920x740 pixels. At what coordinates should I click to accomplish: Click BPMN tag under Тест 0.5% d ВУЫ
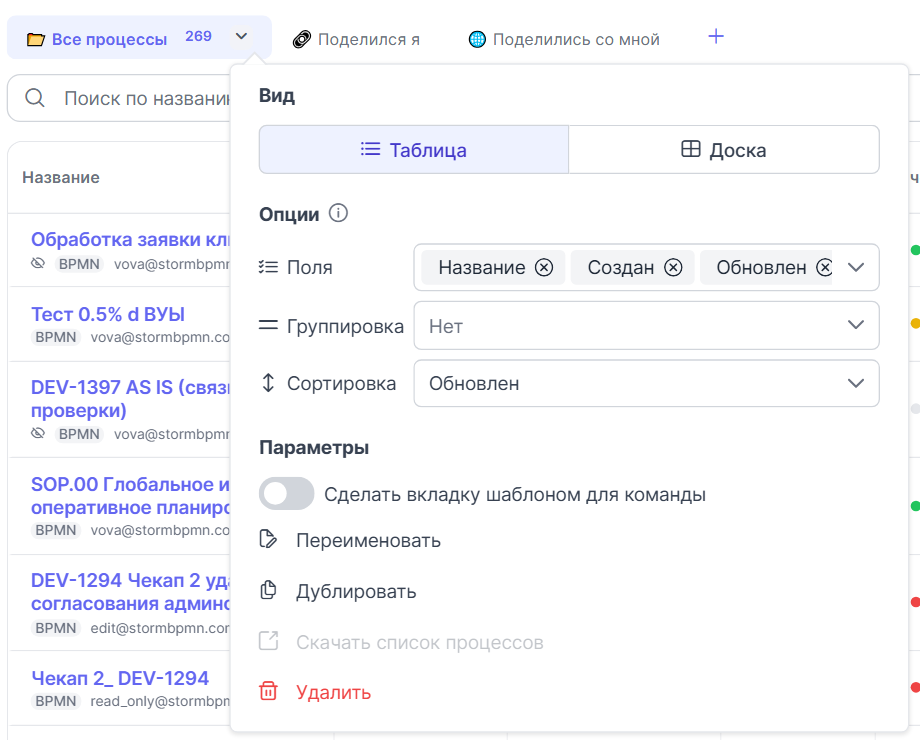point(56,337)
